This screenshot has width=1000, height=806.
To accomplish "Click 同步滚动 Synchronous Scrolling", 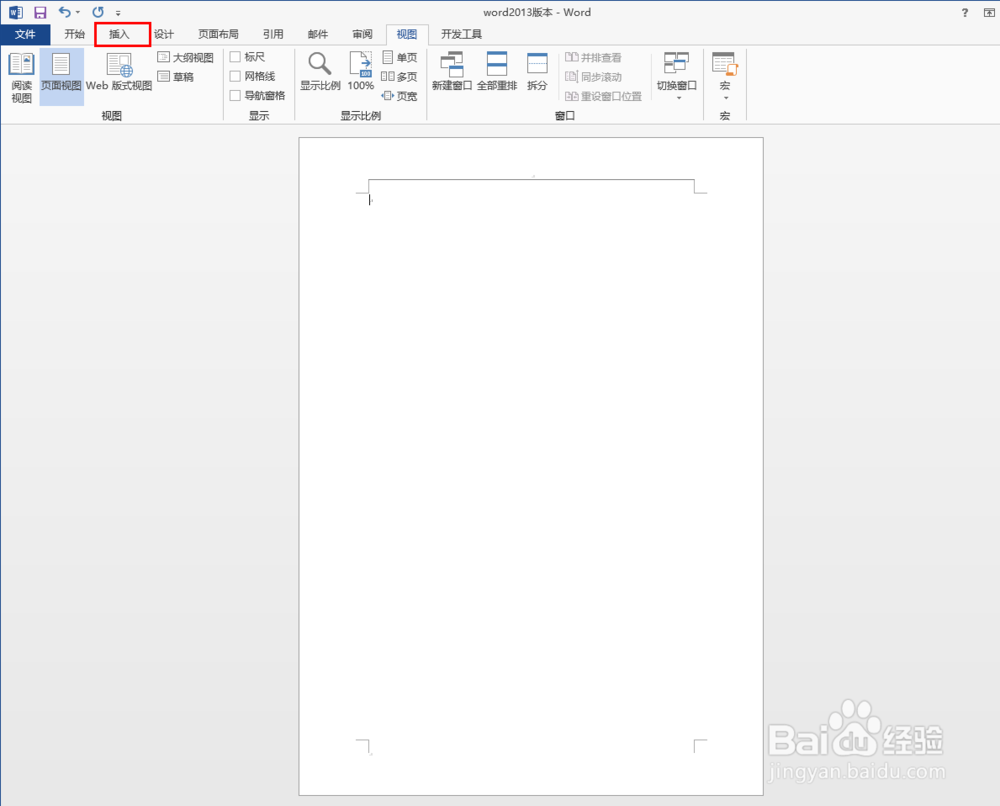I will coord(593,77).
